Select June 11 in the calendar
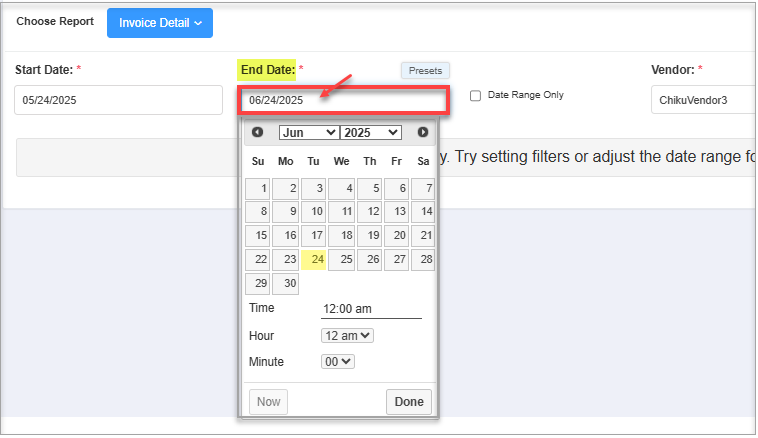Viewport: 758px width, 438px height. click(x=342, y=212)
